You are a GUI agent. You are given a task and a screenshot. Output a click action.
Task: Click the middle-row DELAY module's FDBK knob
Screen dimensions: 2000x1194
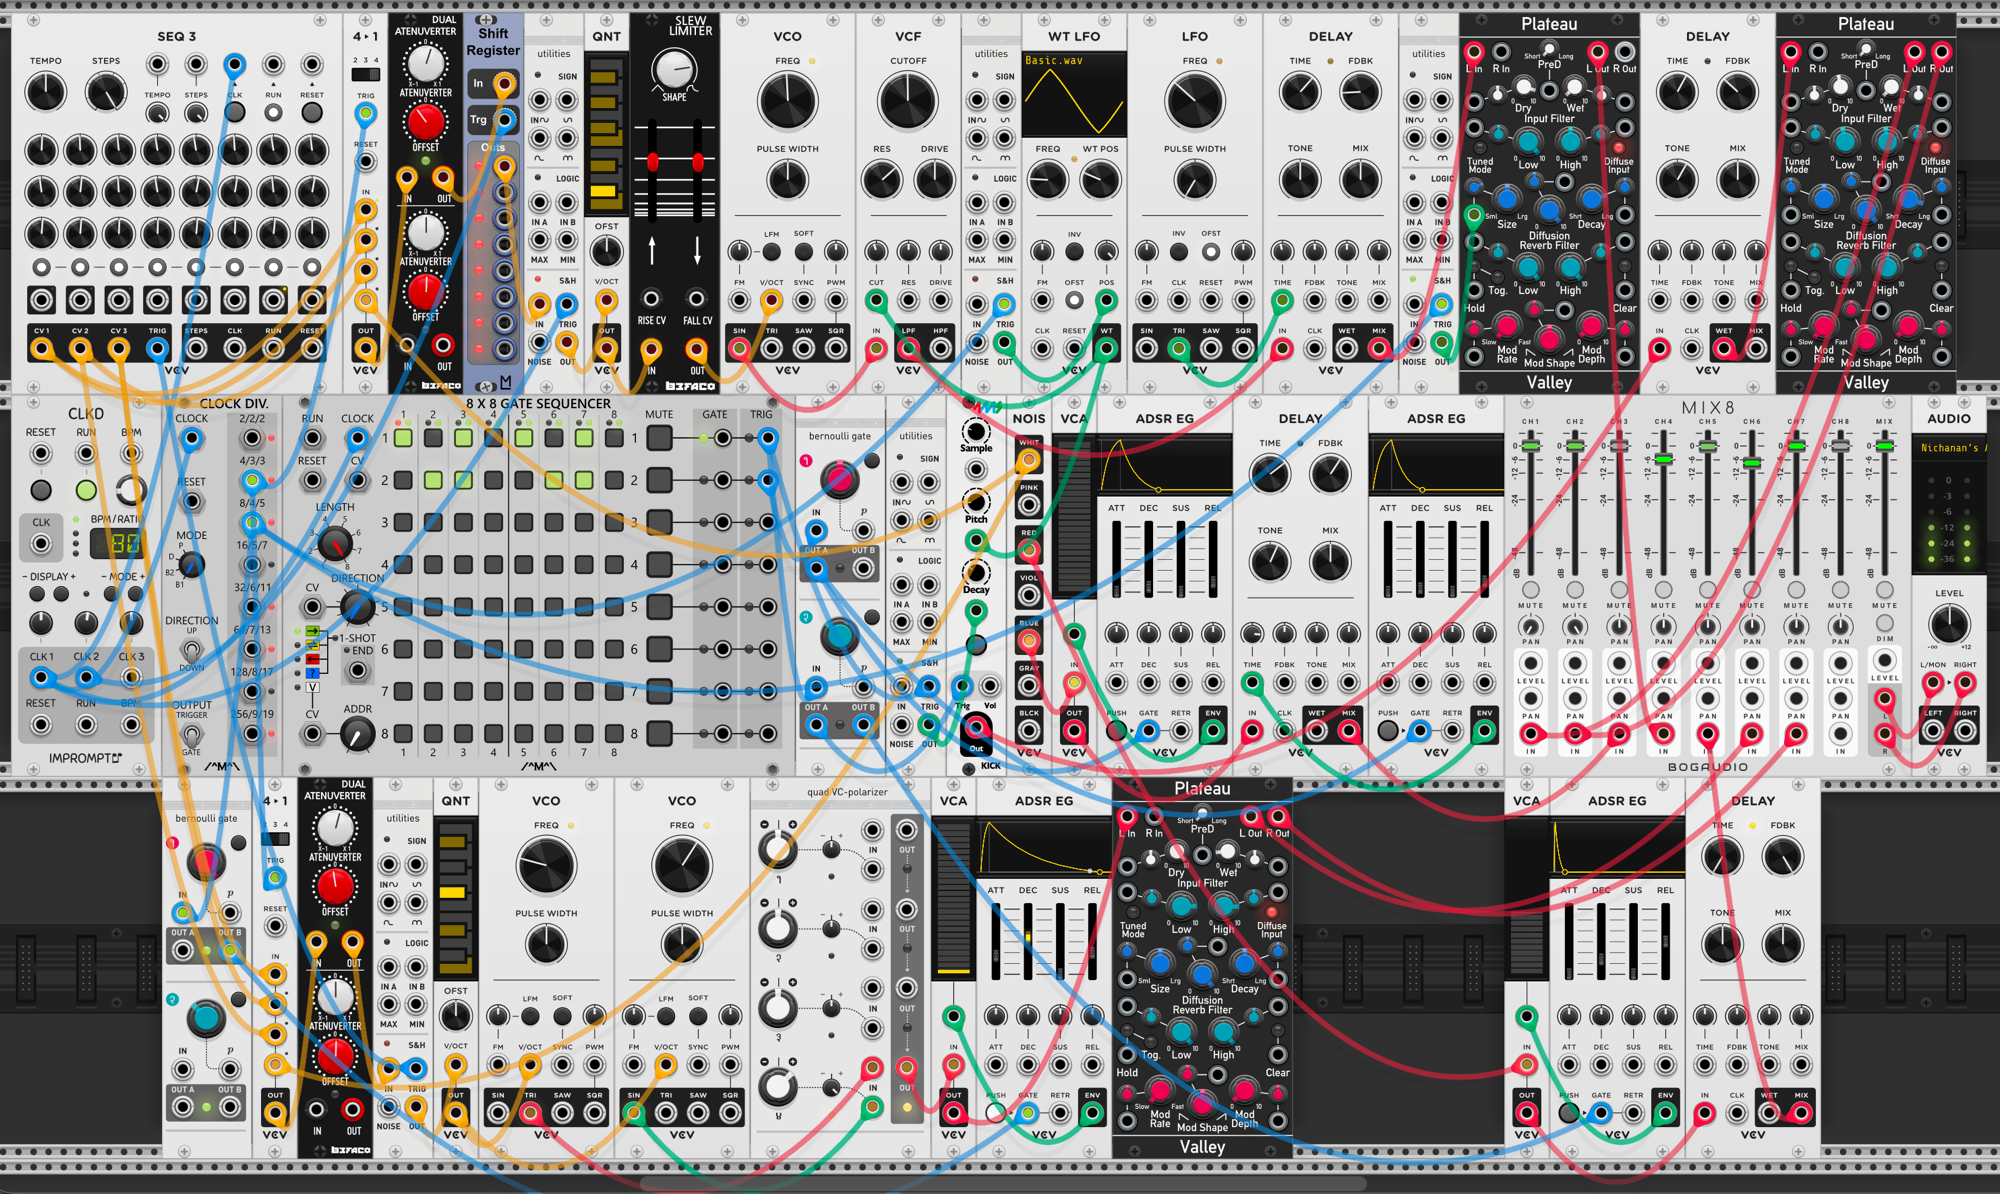[x=1330, y=474]
